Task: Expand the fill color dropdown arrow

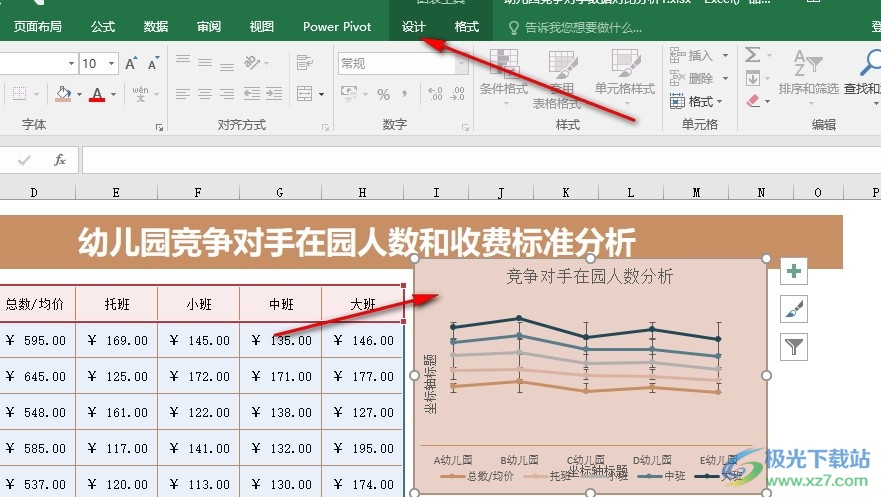Action: point(79,94)
